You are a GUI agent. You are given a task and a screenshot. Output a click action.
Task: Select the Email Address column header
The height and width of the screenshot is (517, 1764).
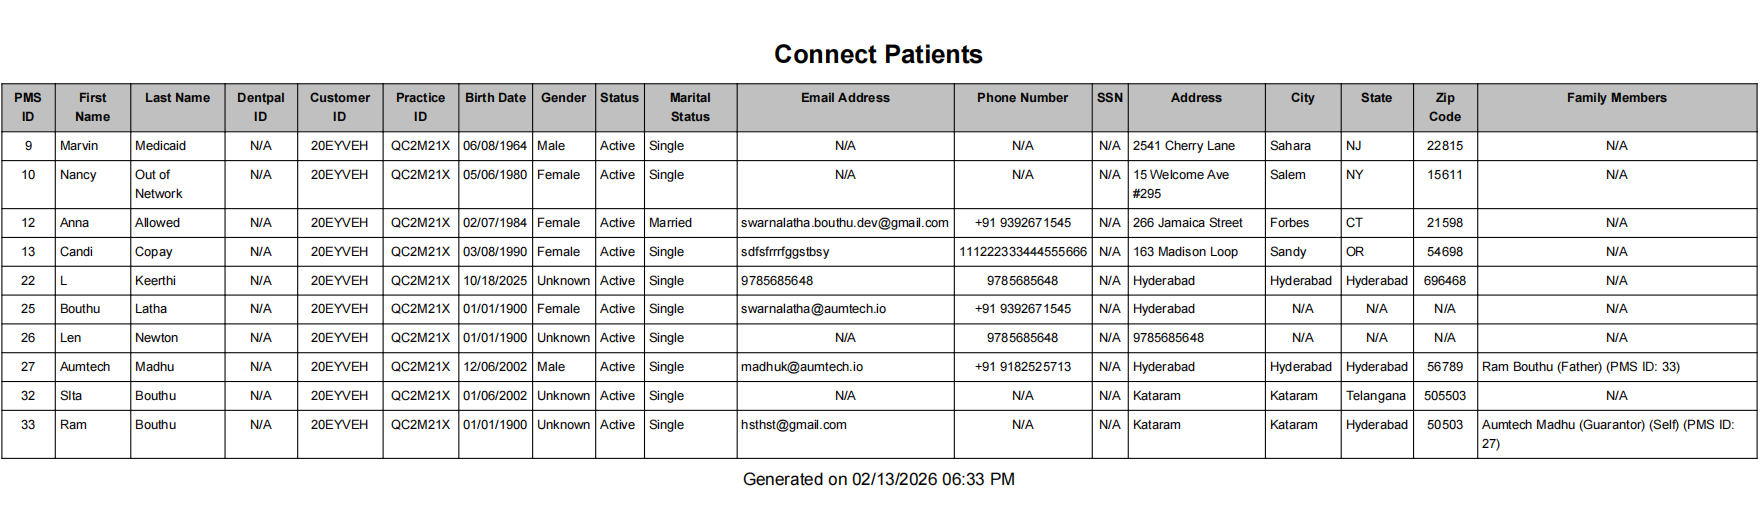[x=845, y=98]
